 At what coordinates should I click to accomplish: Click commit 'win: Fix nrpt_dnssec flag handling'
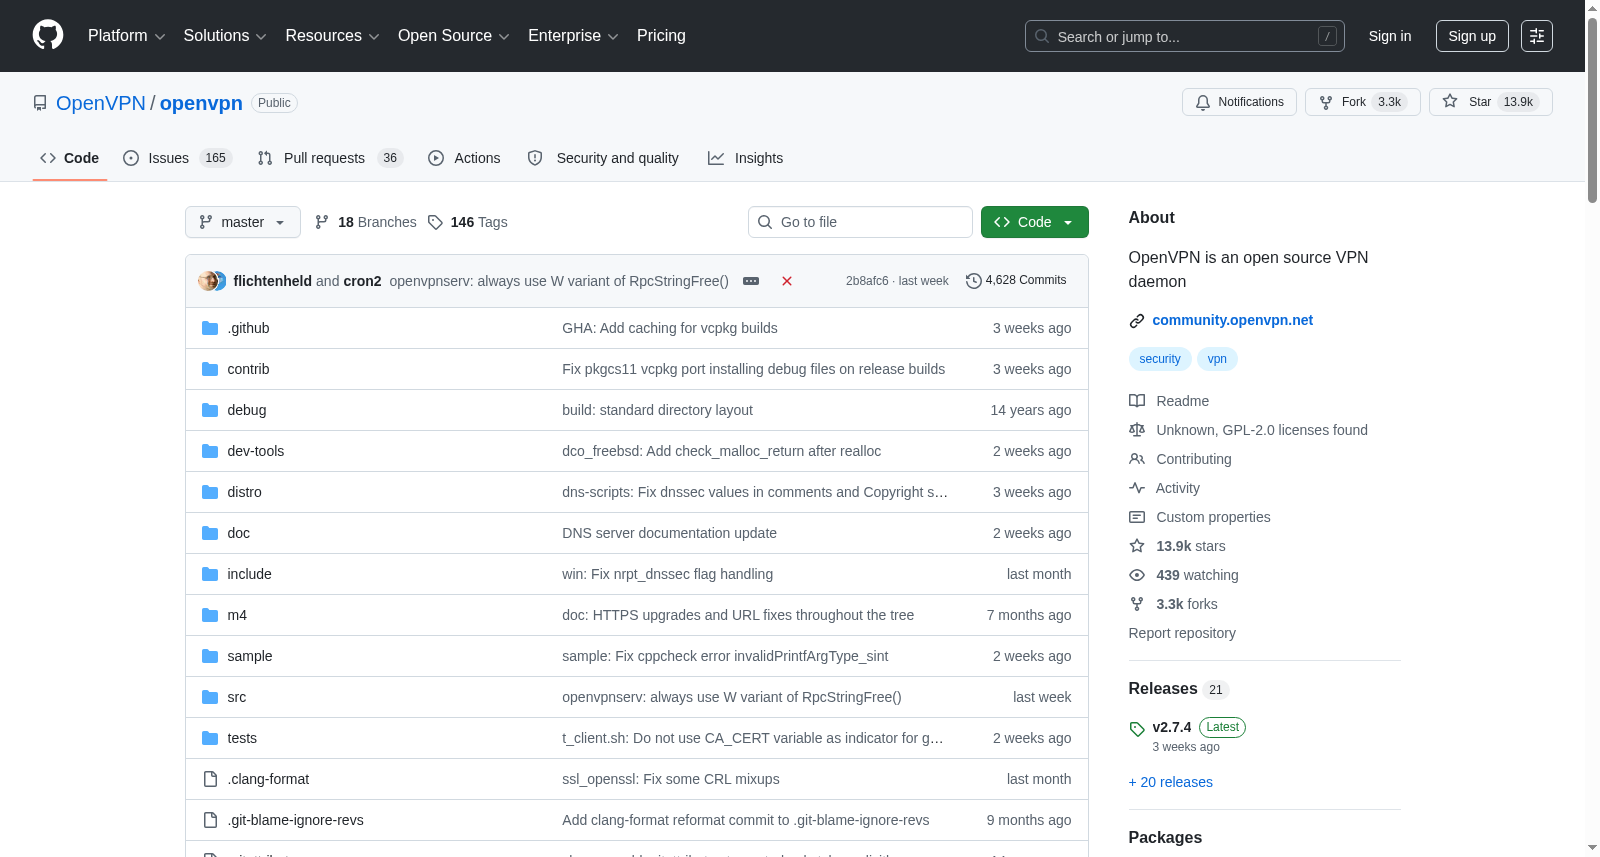(x=667, y=574)
